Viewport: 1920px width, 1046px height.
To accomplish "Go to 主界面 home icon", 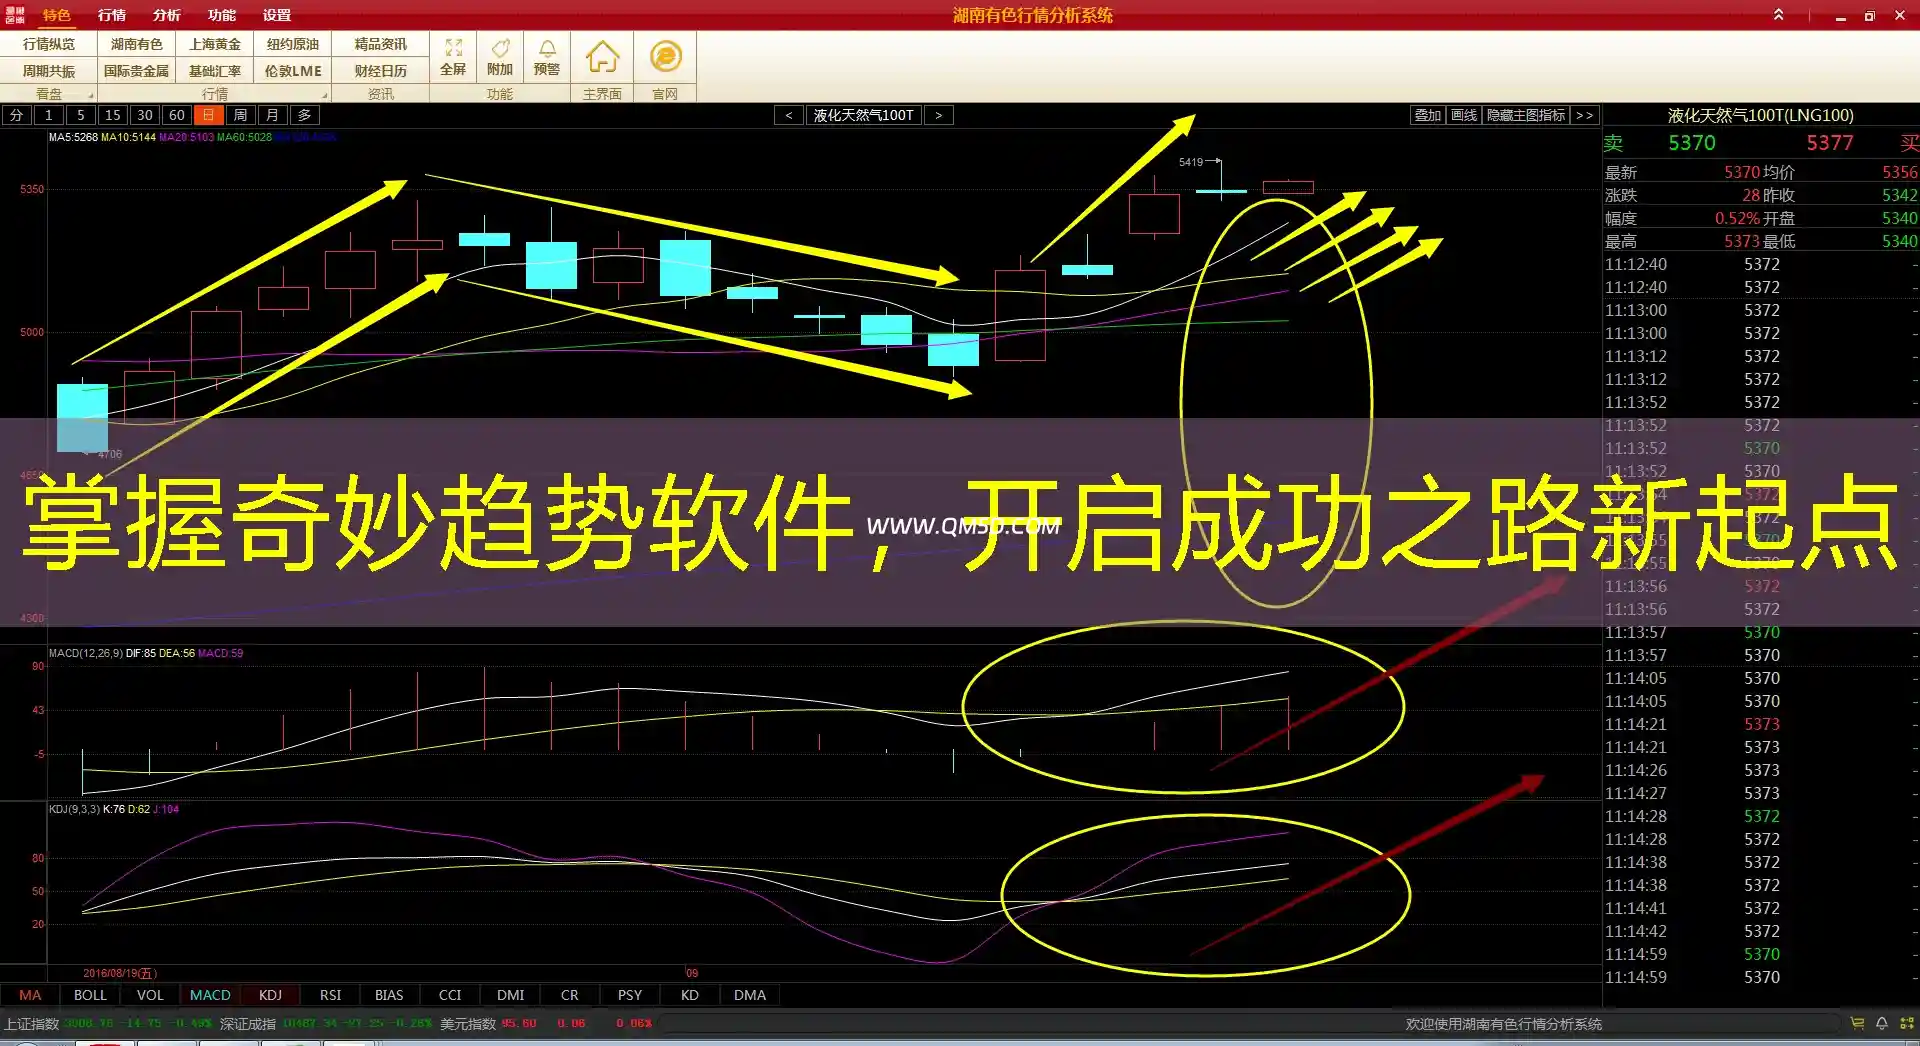I will pos(602,57).
